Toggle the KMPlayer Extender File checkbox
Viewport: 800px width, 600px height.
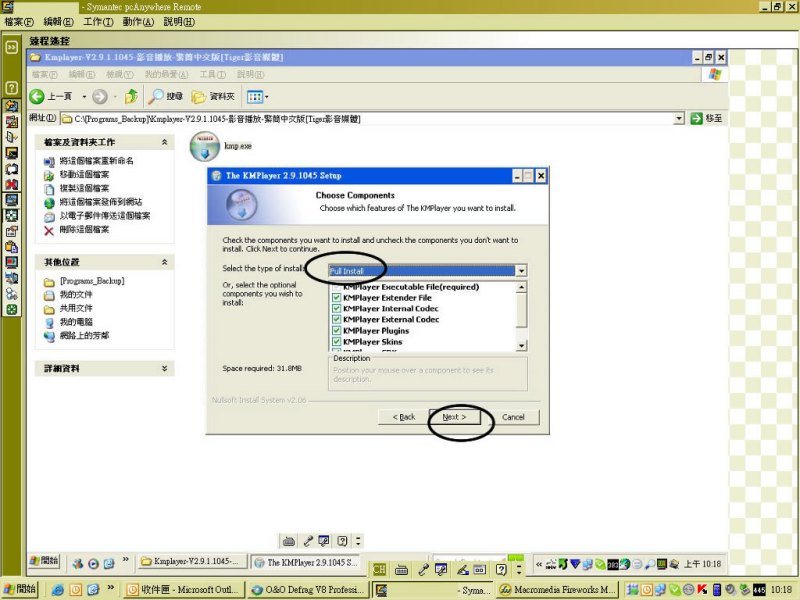(x=336, y=297)
